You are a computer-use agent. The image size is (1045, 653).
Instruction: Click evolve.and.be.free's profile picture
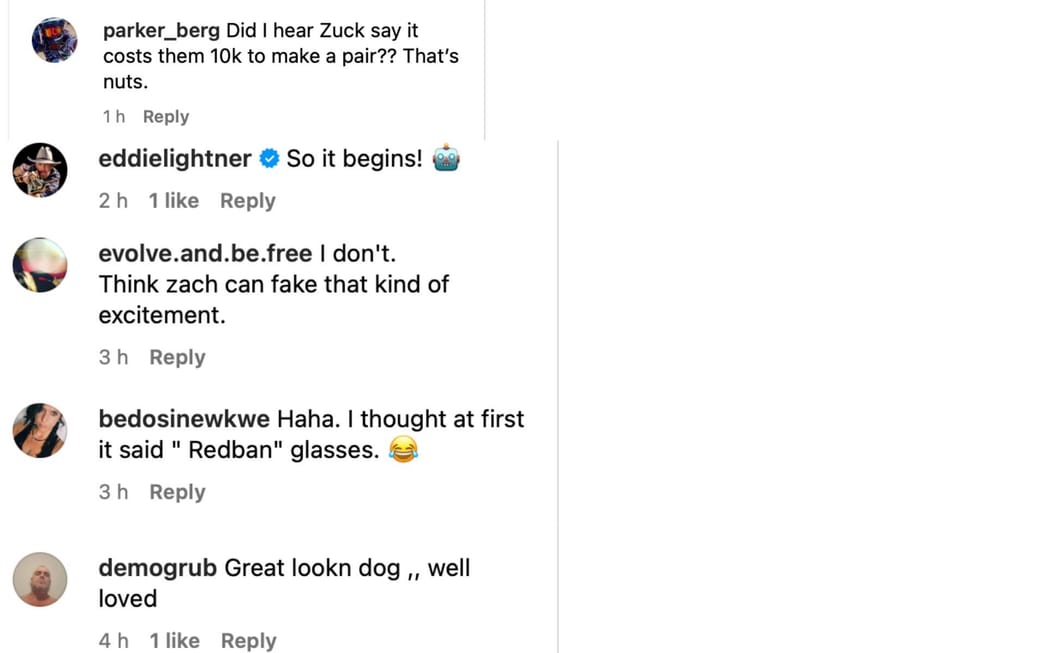pyautogui.click(x=40, y=264)
